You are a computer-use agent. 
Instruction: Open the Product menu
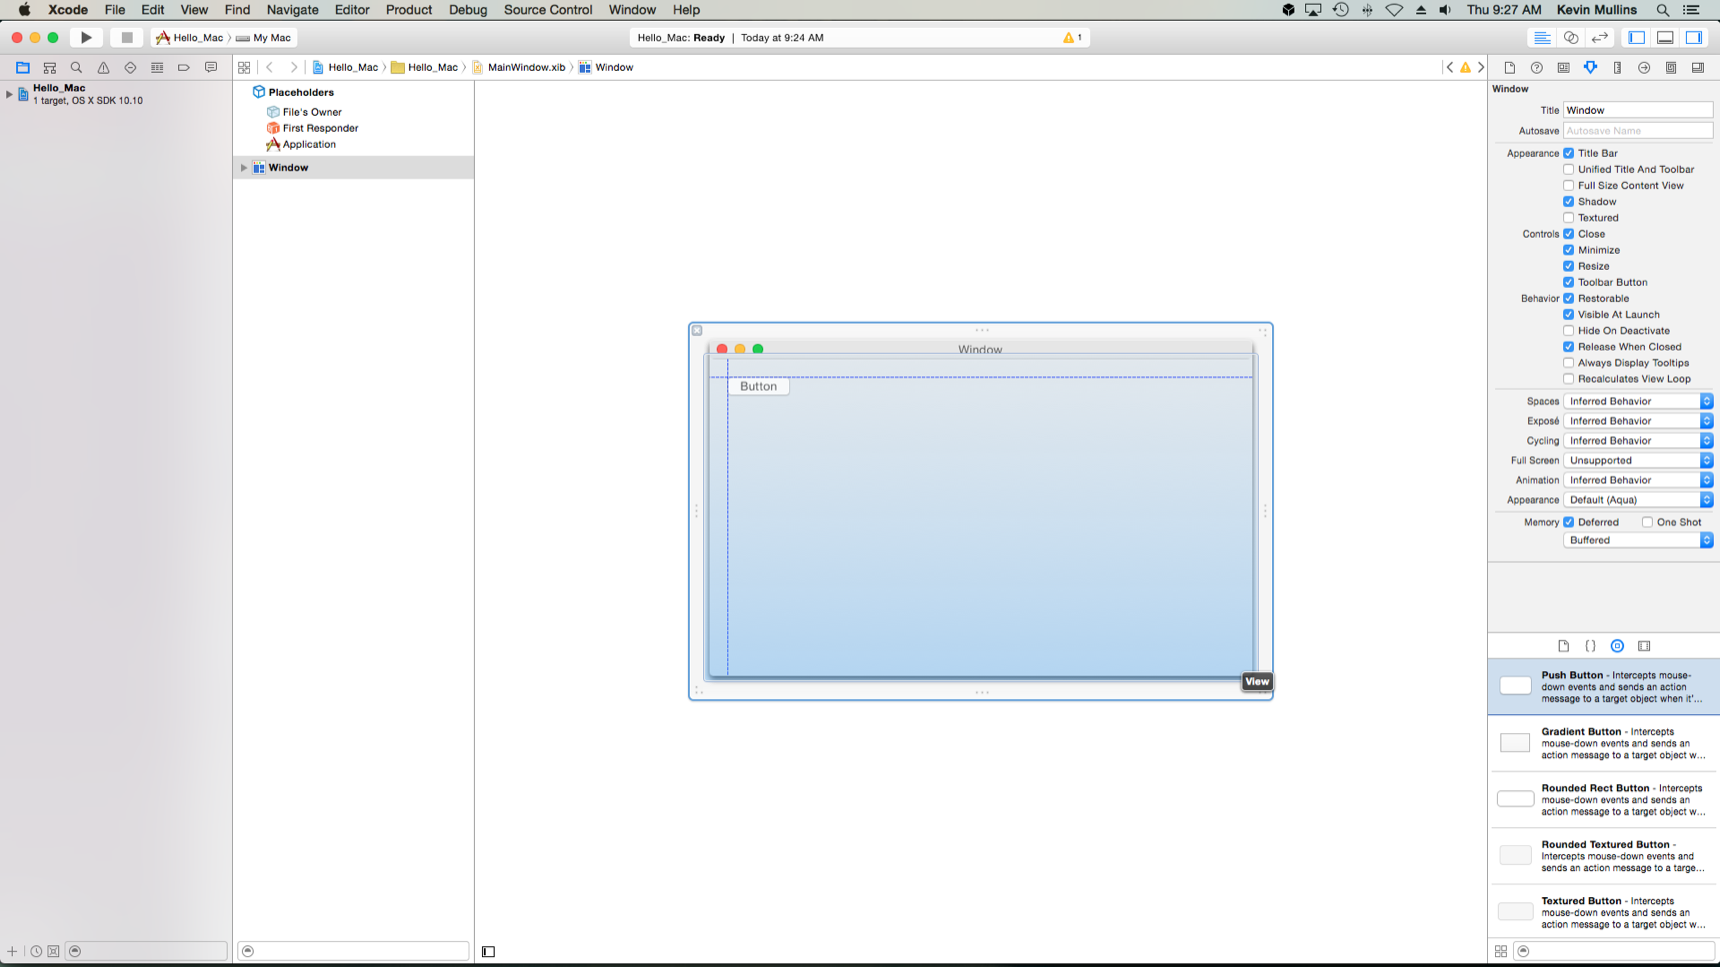[x=409, y=10]
